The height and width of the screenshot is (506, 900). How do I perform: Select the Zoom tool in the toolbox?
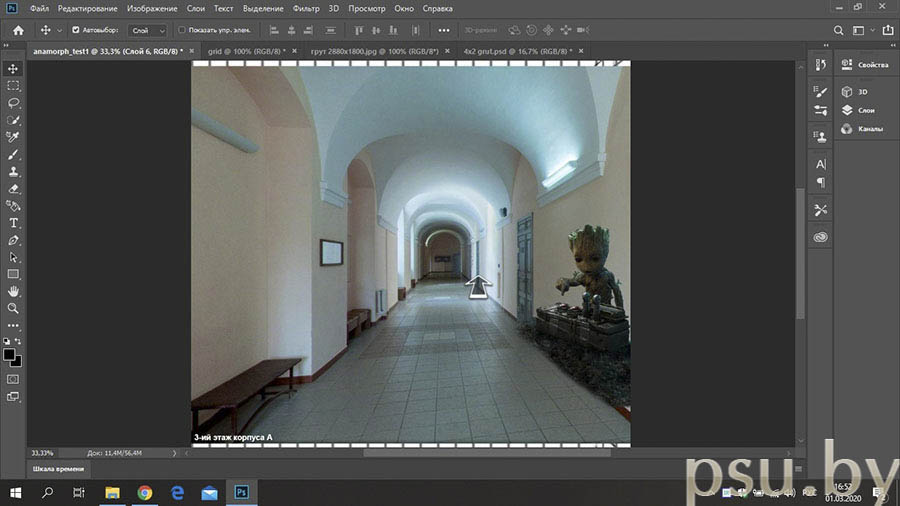(13, 309)
